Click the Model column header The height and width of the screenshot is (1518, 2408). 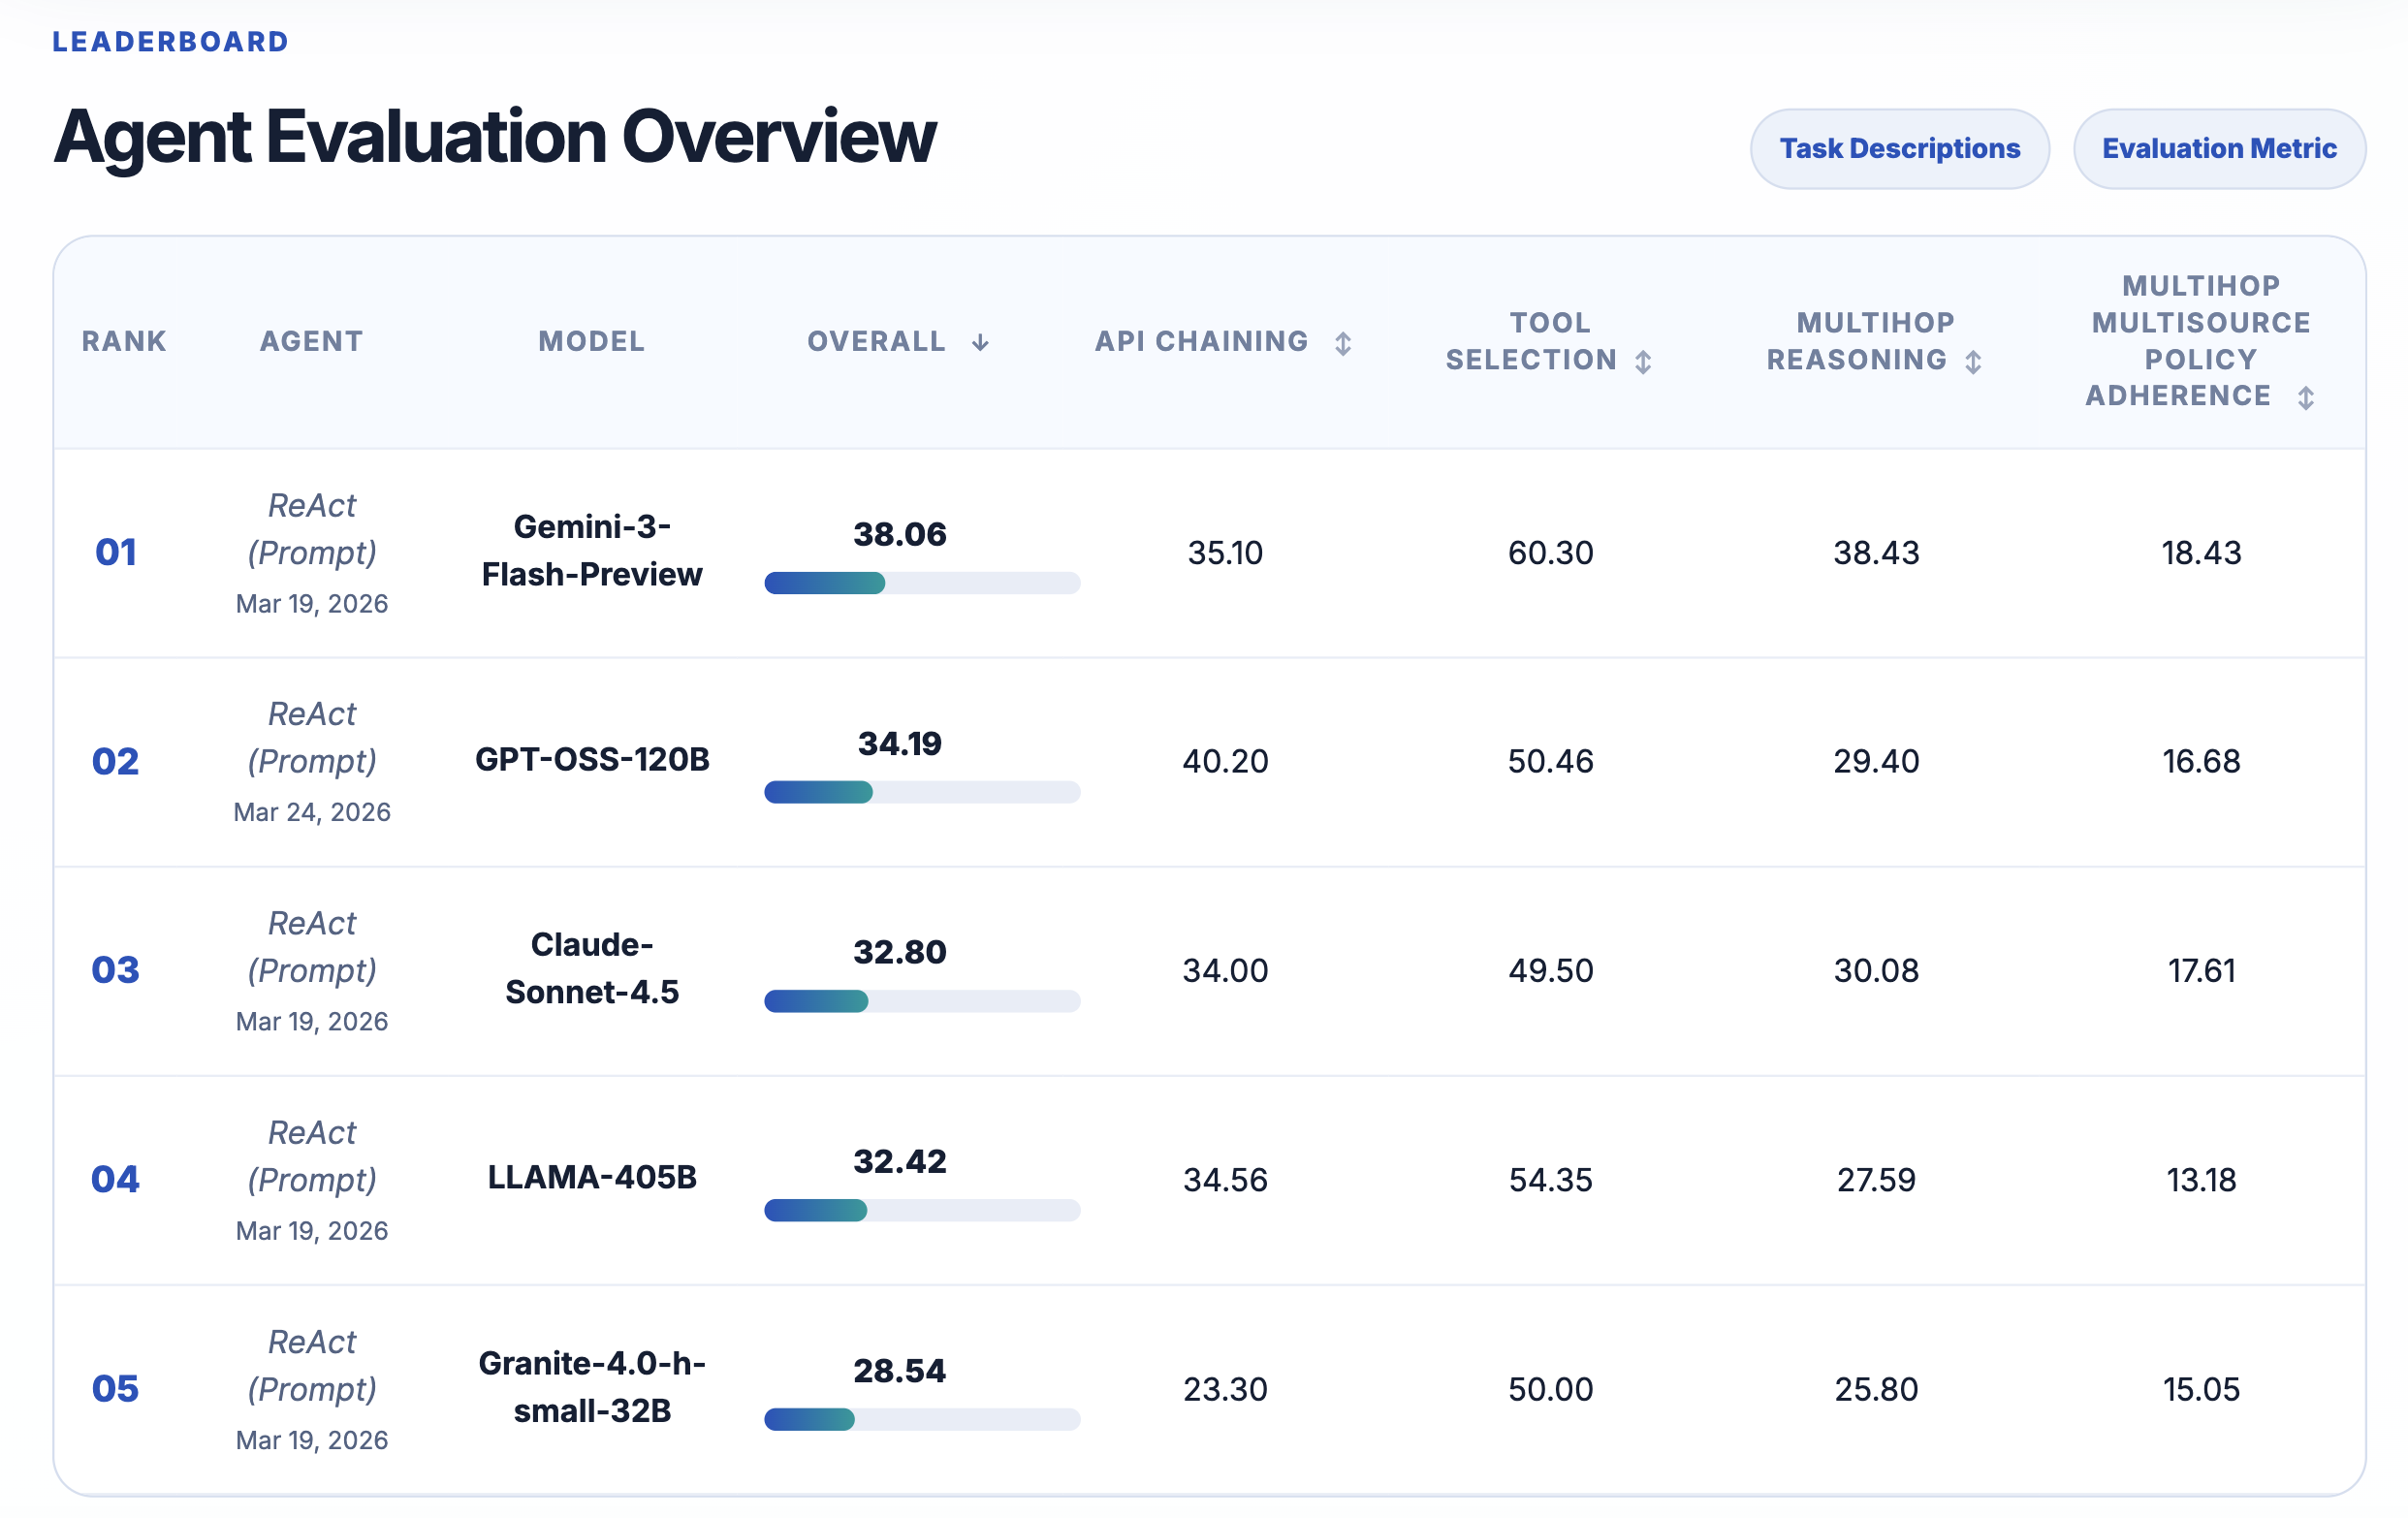tap(591, 342)
